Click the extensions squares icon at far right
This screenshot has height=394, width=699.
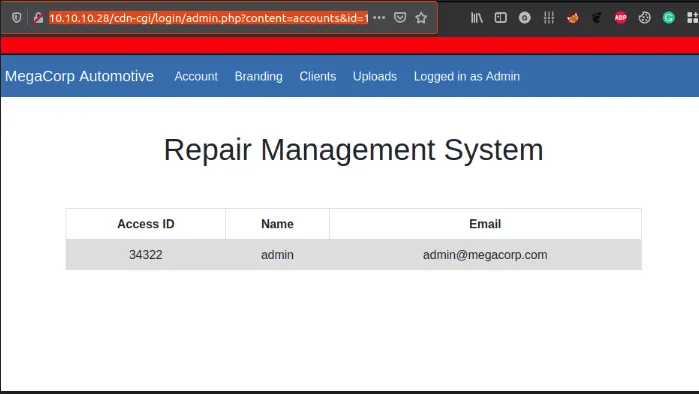[x=692, y=18]
